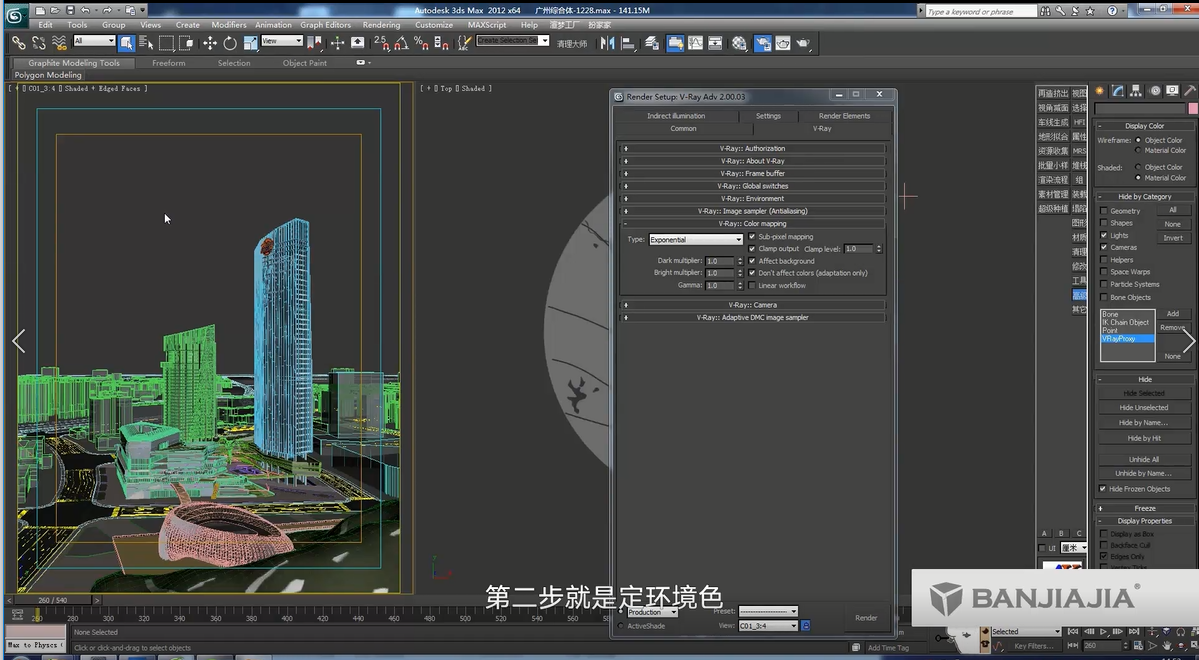The height and width of the screenshot is (660, 1199).
Task: Open the Hierarchy command panel tab
Action: coord(1136,91)
